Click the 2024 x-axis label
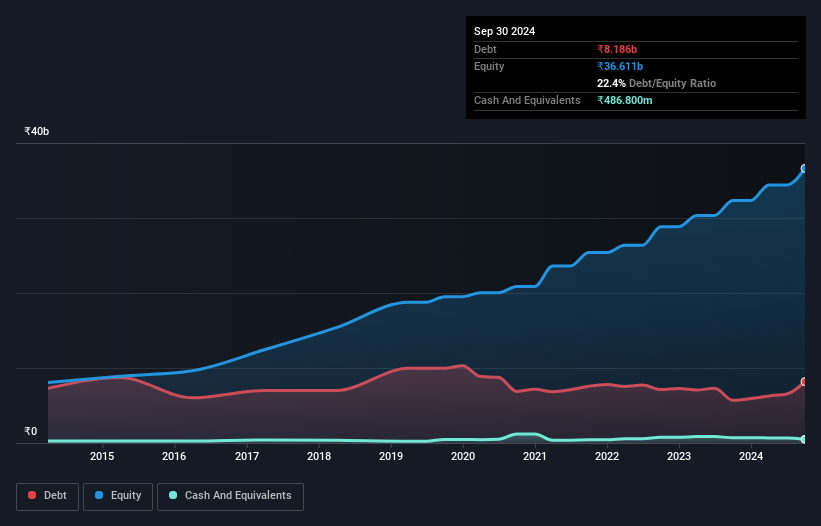The image size is (821, 526). (x=751, y=456)
